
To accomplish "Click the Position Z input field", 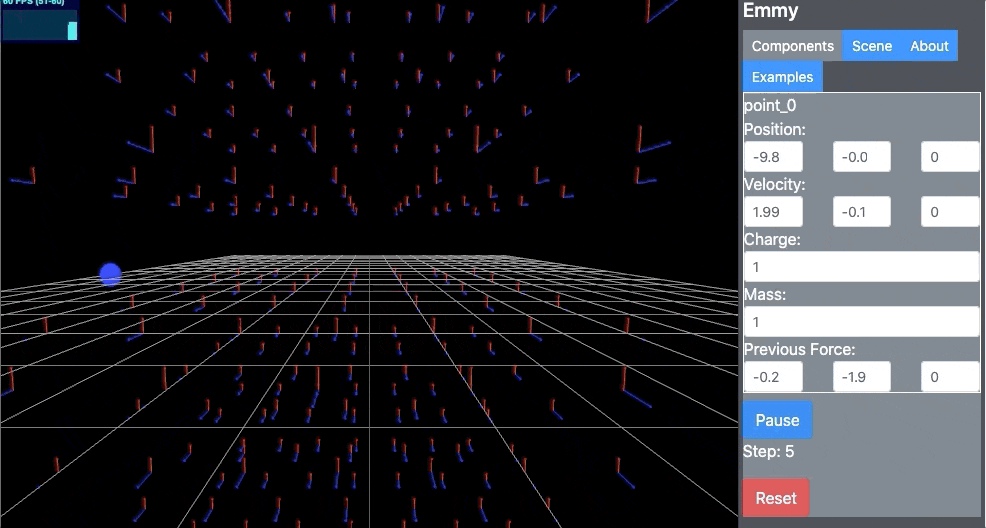I will pos(950,157).
